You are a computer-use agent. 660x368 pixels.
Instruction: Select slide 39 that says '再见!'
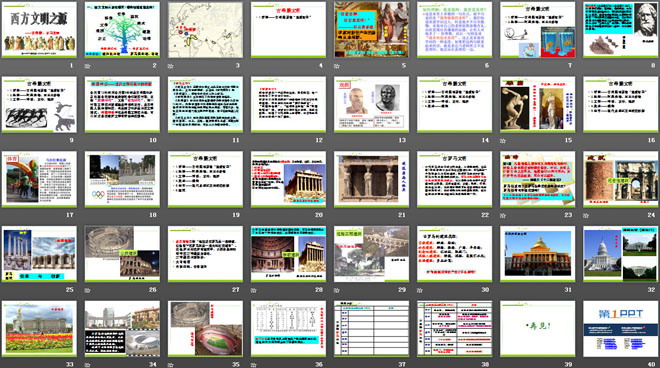coord(538,329)
